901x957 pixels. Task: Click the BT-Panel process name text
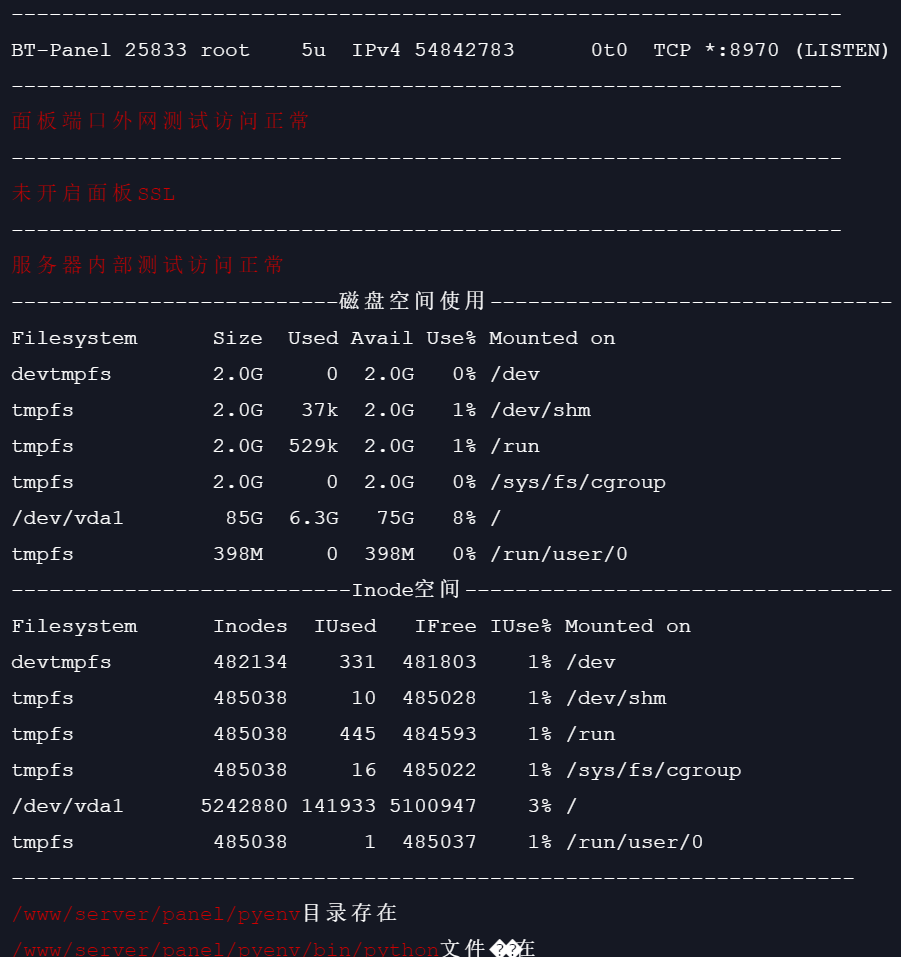pos(61,50)
